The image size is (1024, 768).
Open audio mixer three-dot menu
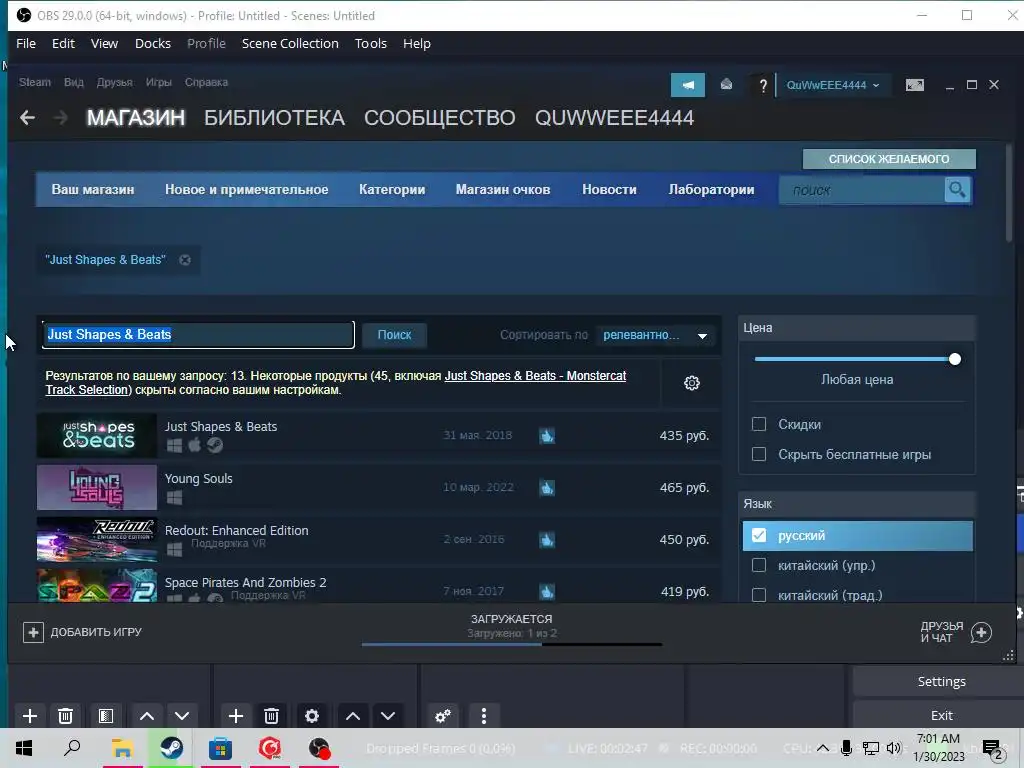point(484,716)
